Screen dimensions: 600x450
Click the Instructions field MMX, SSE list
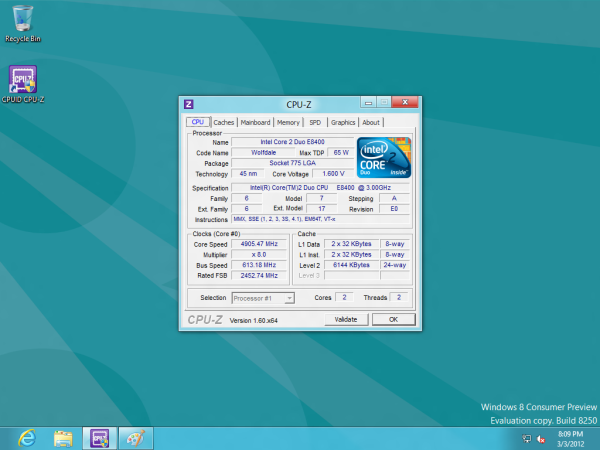pyautogui.click(x=320, y=219)
